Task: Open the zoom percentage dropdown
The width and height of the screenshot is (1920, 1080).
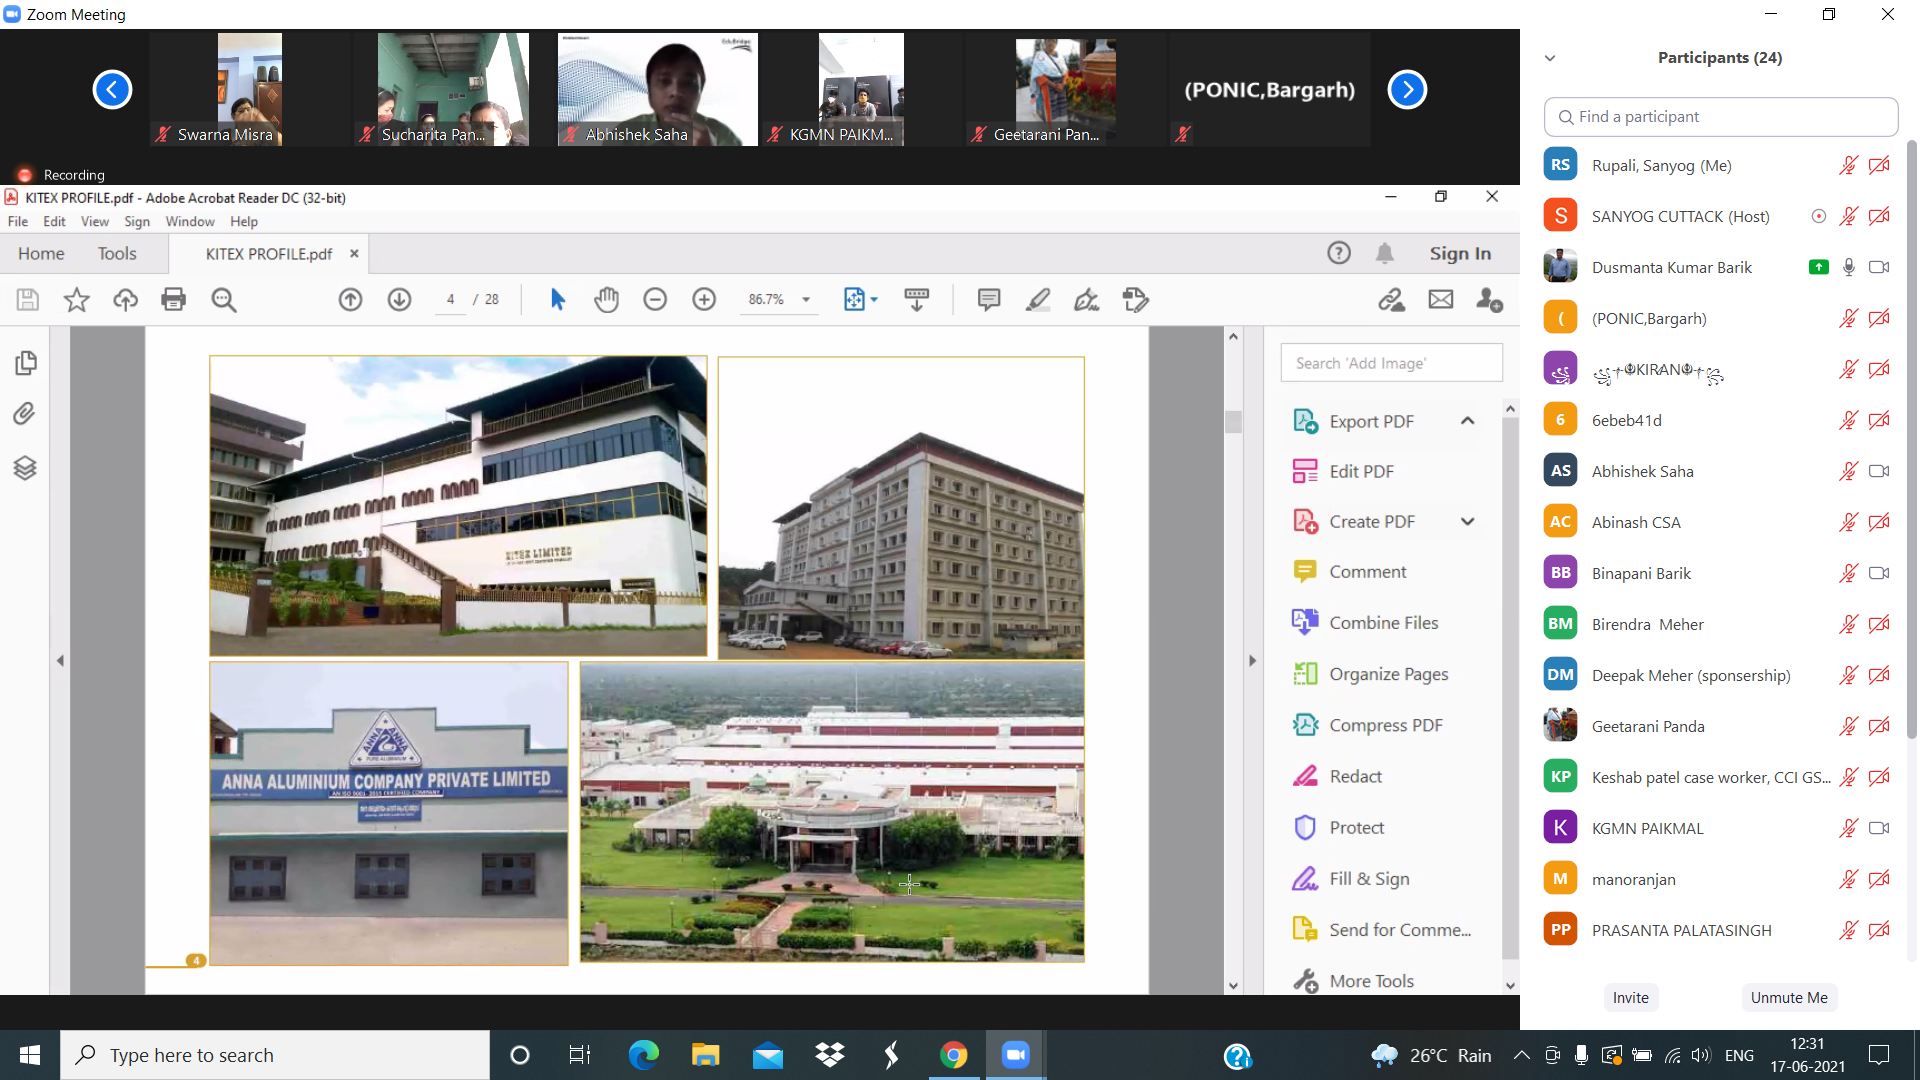Action: pyautogui.click(x=805, y=299)
